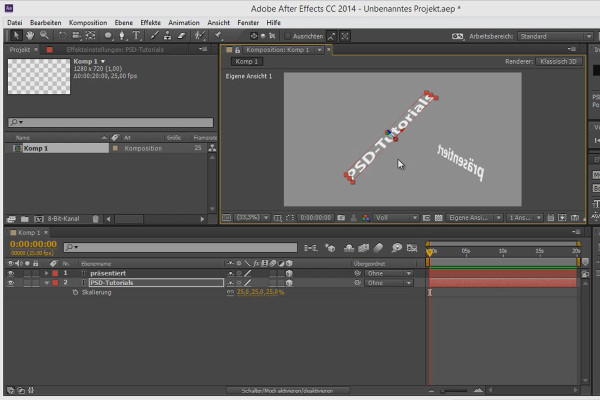Select the Eraser tool
This screenshot has height=400, width=600.
[181, 36]
